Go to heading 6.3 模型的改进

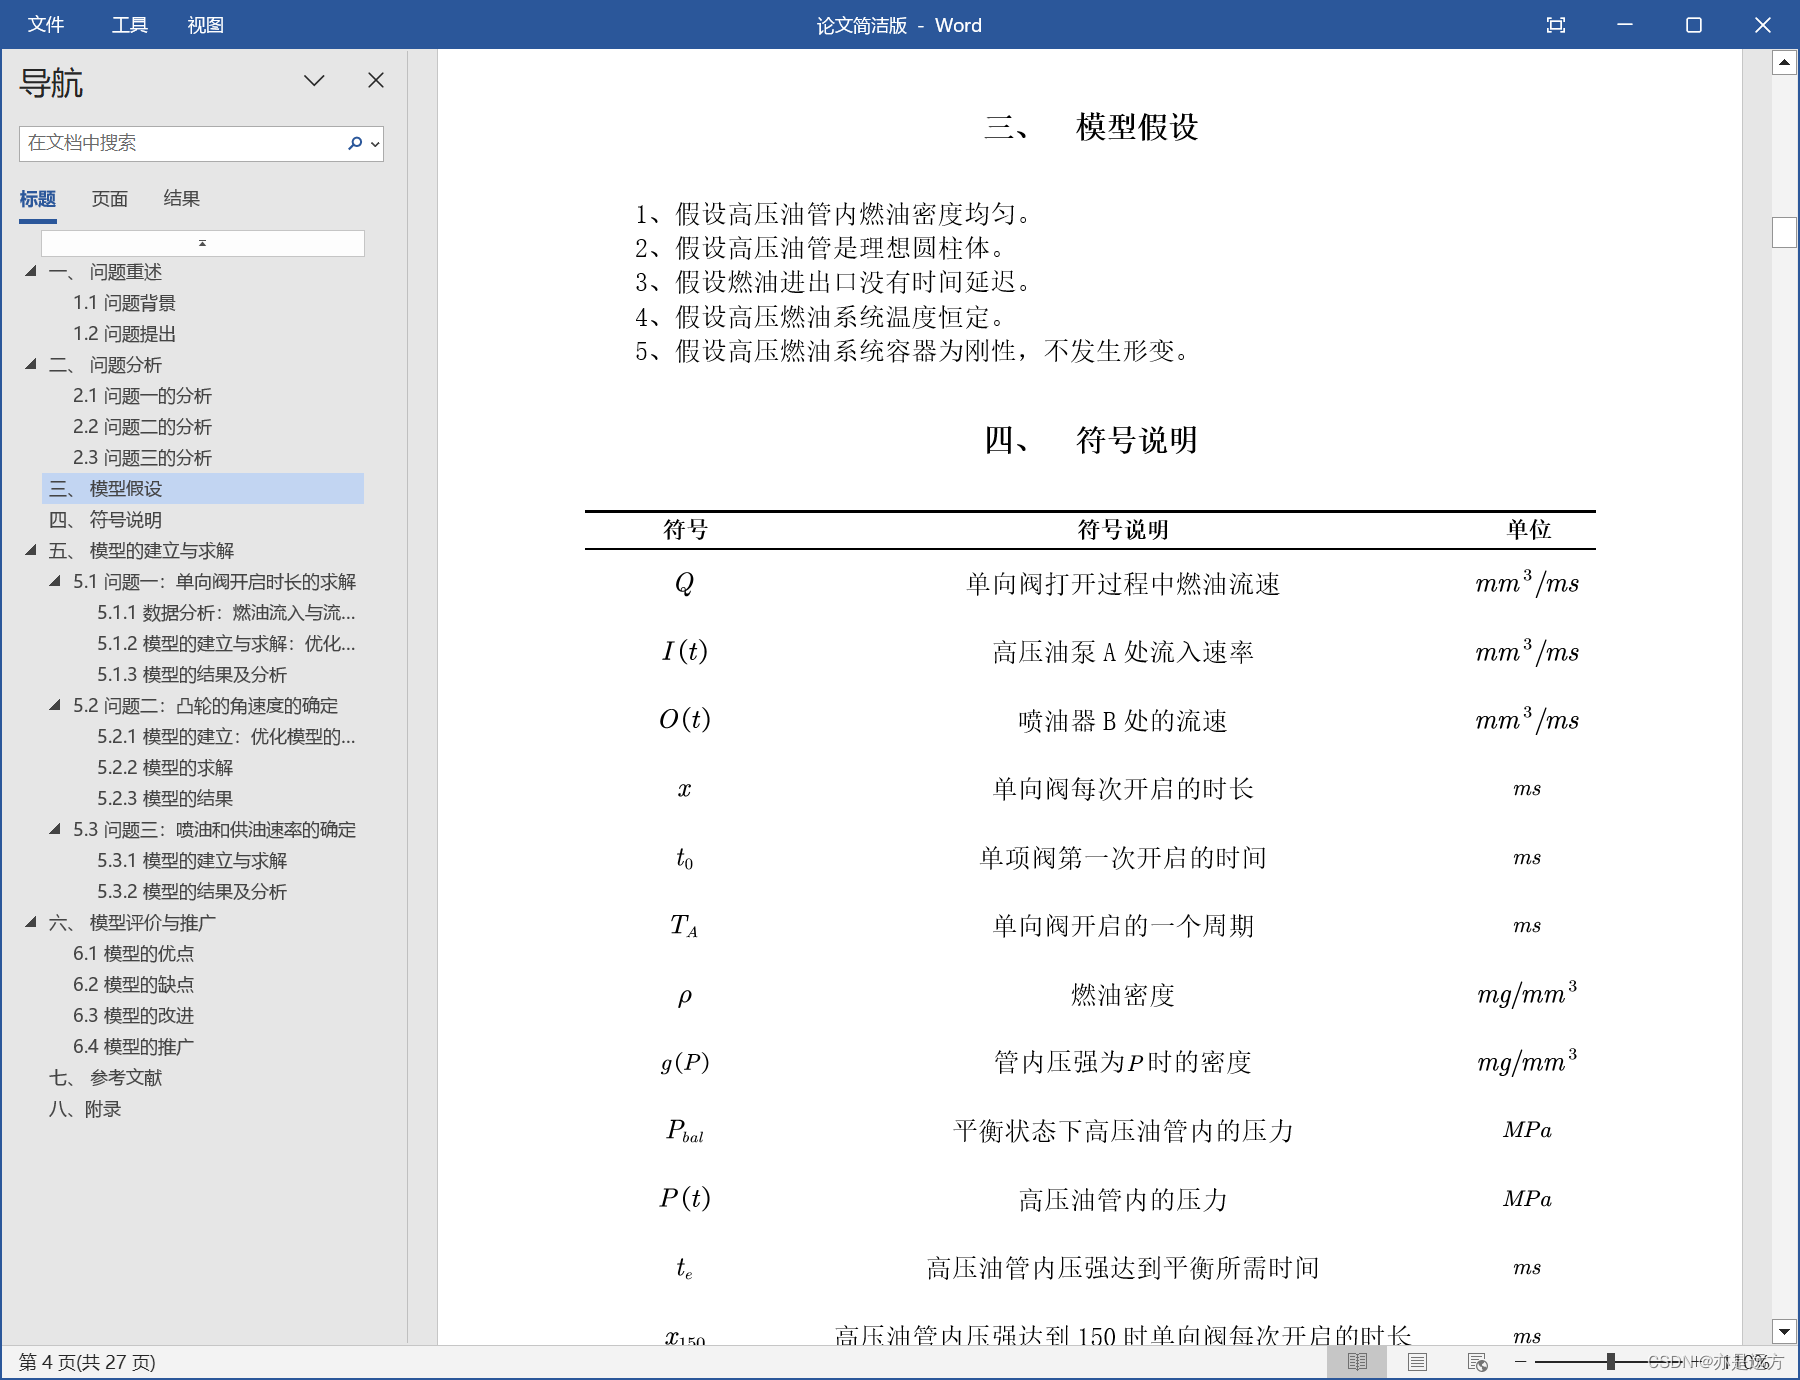coord(133,1016)
